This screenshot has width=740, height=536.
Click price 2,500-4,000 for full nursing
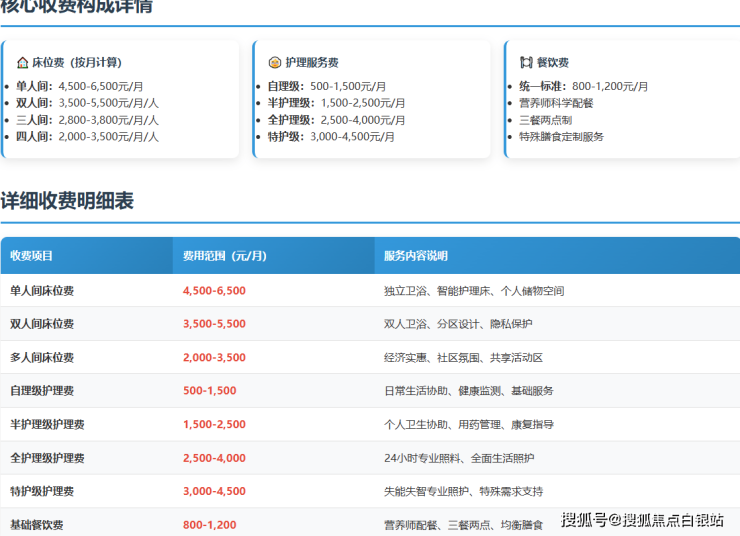click(x=214, y=458)
